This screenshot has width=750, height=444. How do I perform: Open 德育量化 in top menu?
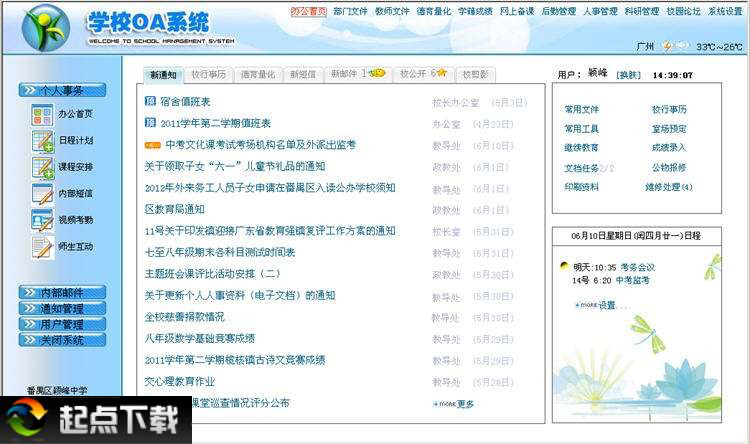[433, 11]
